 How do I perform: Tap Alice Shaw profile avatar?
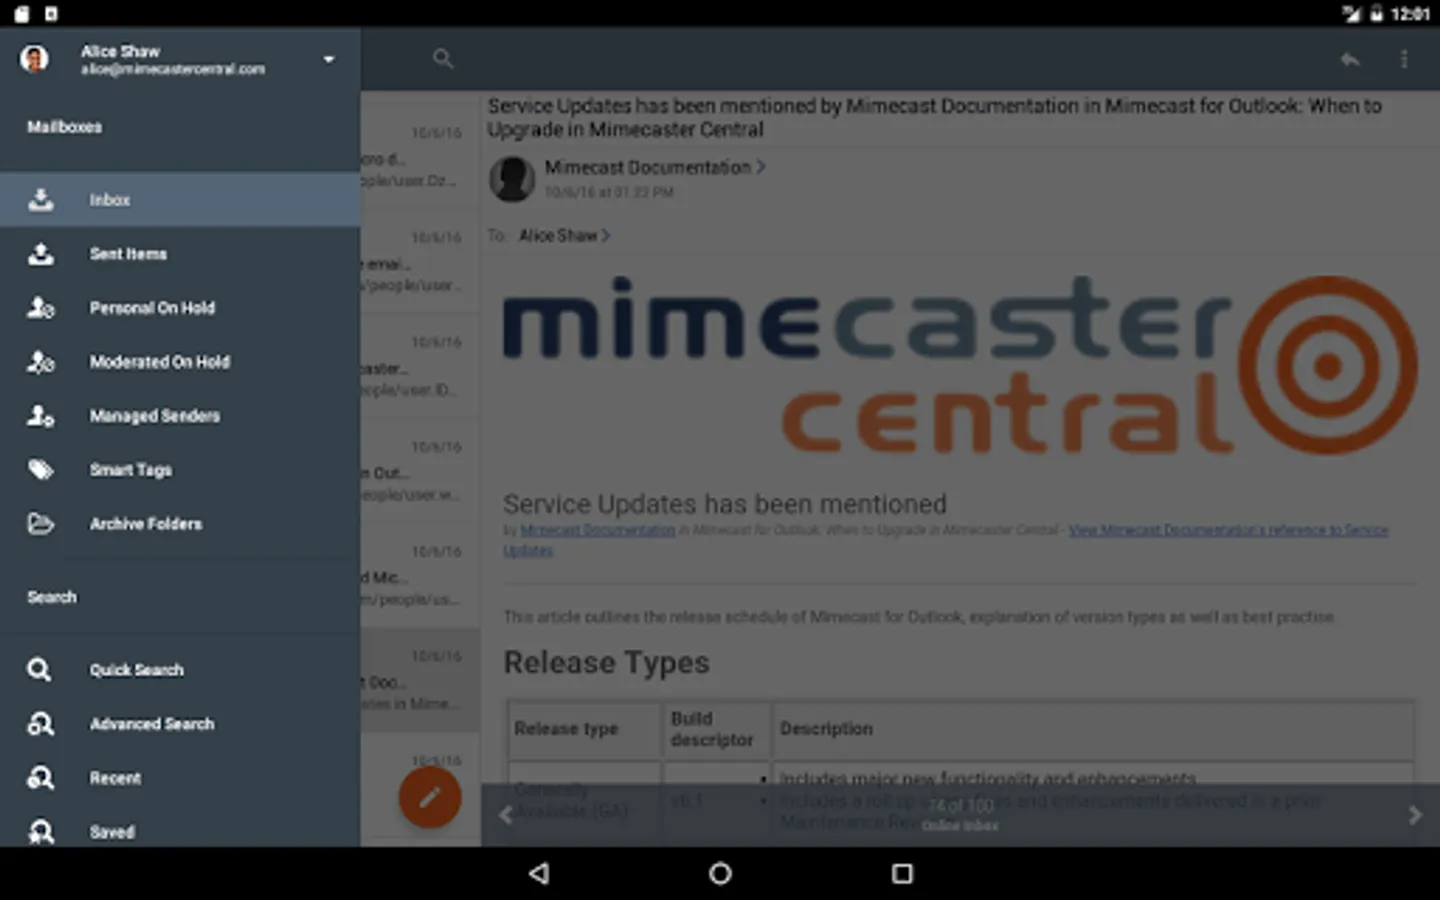pyautogui.click(x=35, y=59)
